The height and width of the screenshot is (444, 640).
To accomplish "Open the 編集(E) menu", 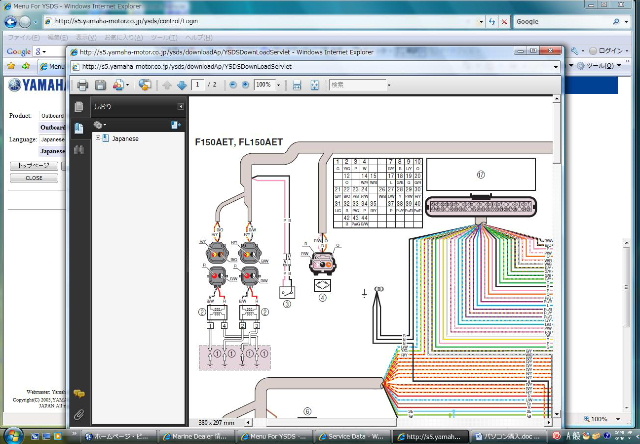I will 58,38.
